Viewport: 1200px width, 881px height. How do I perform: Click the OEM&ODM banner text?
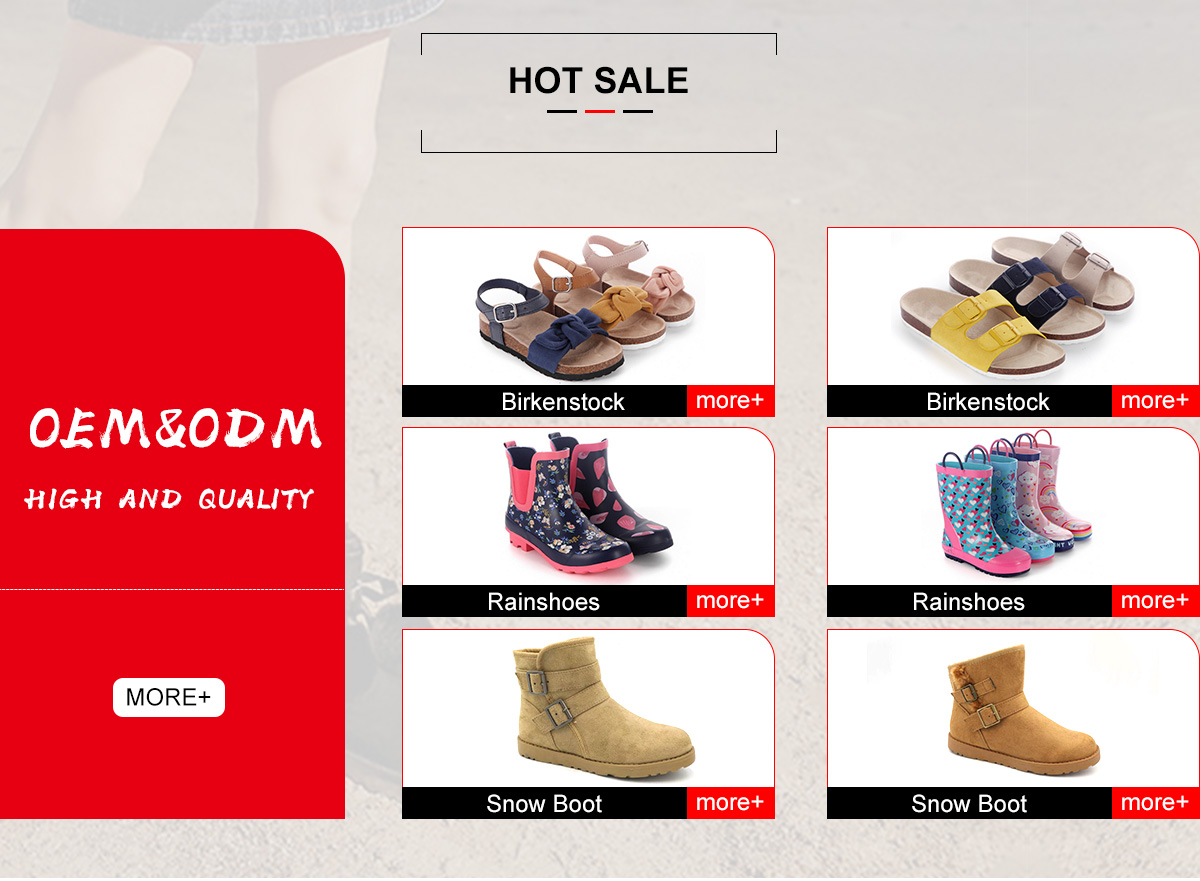(175, 427)
